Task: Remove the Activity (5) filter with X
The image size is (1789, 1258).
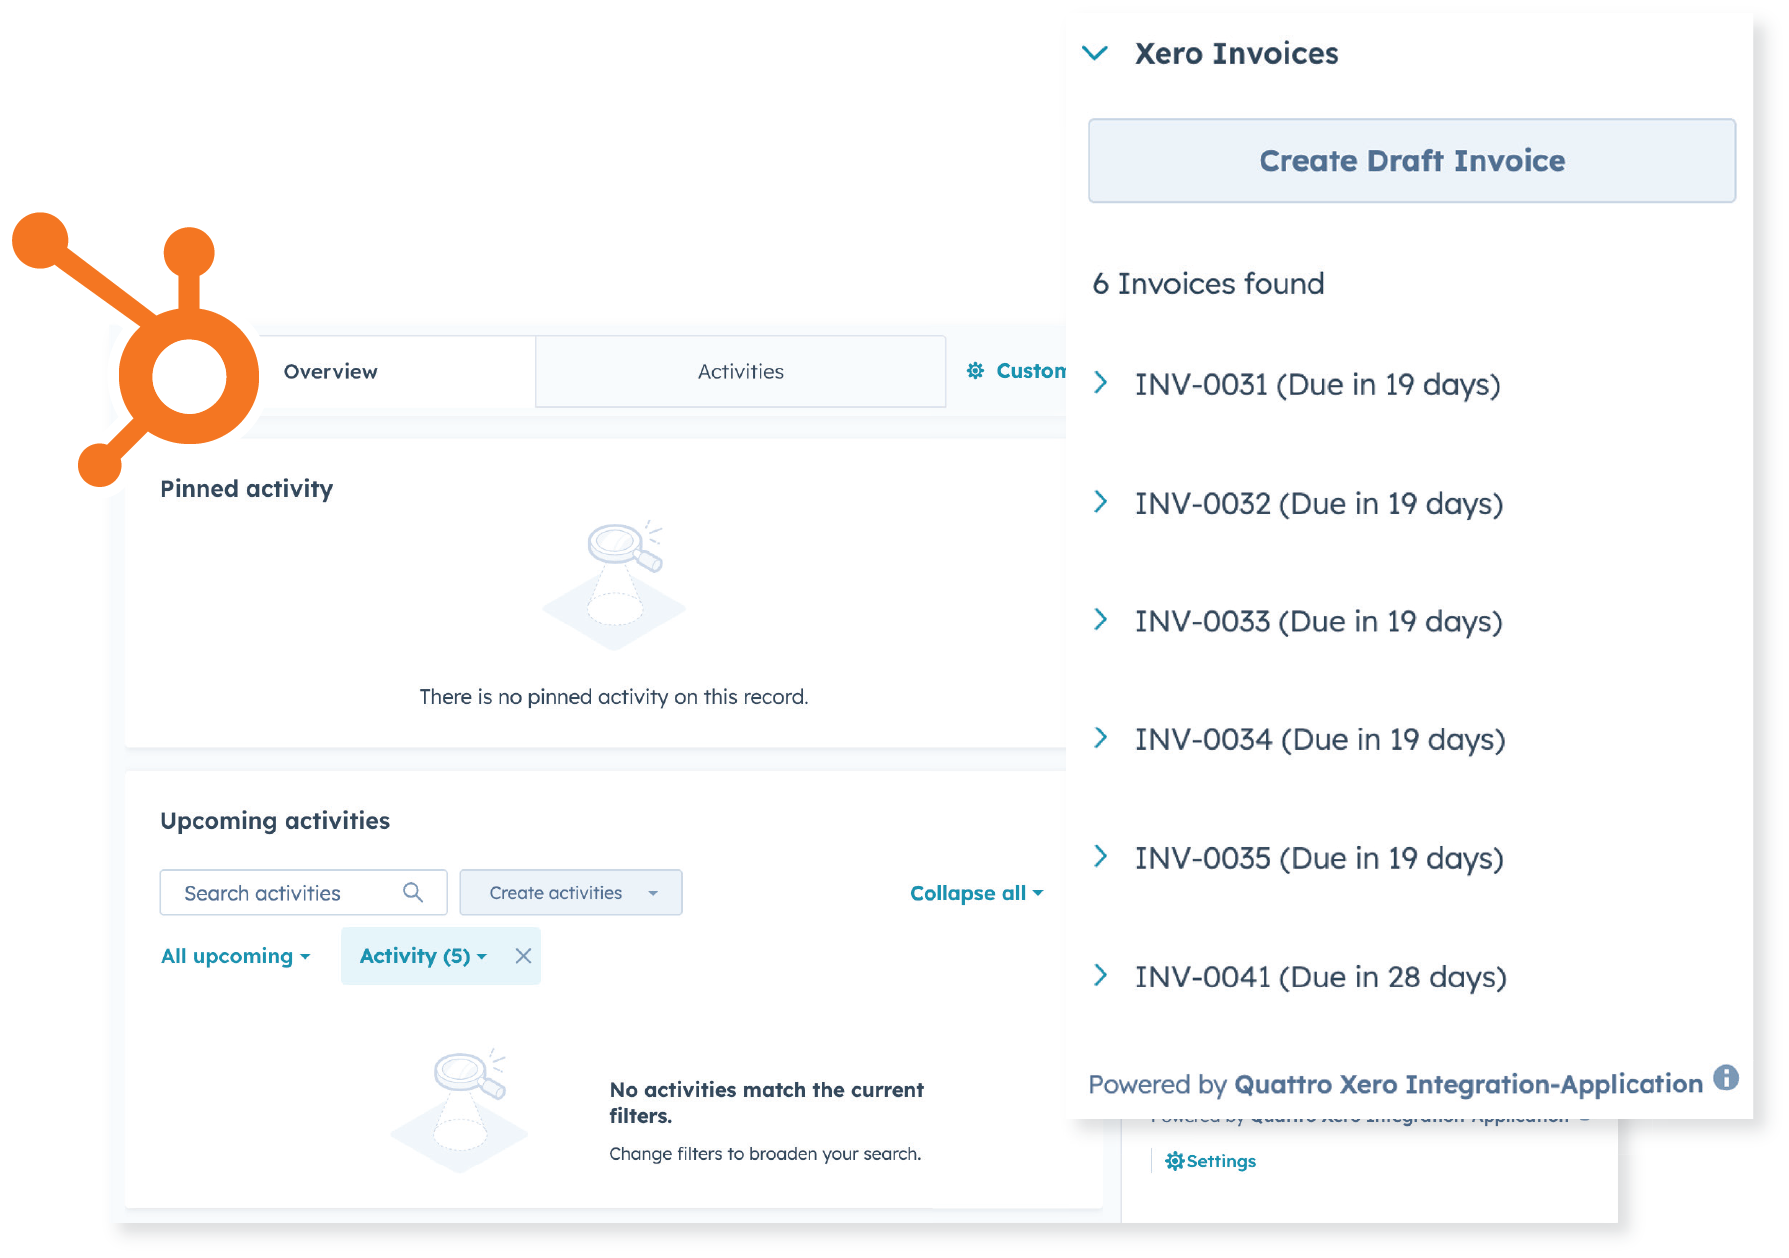Action: pyautogui.click(x=523, y=956)
